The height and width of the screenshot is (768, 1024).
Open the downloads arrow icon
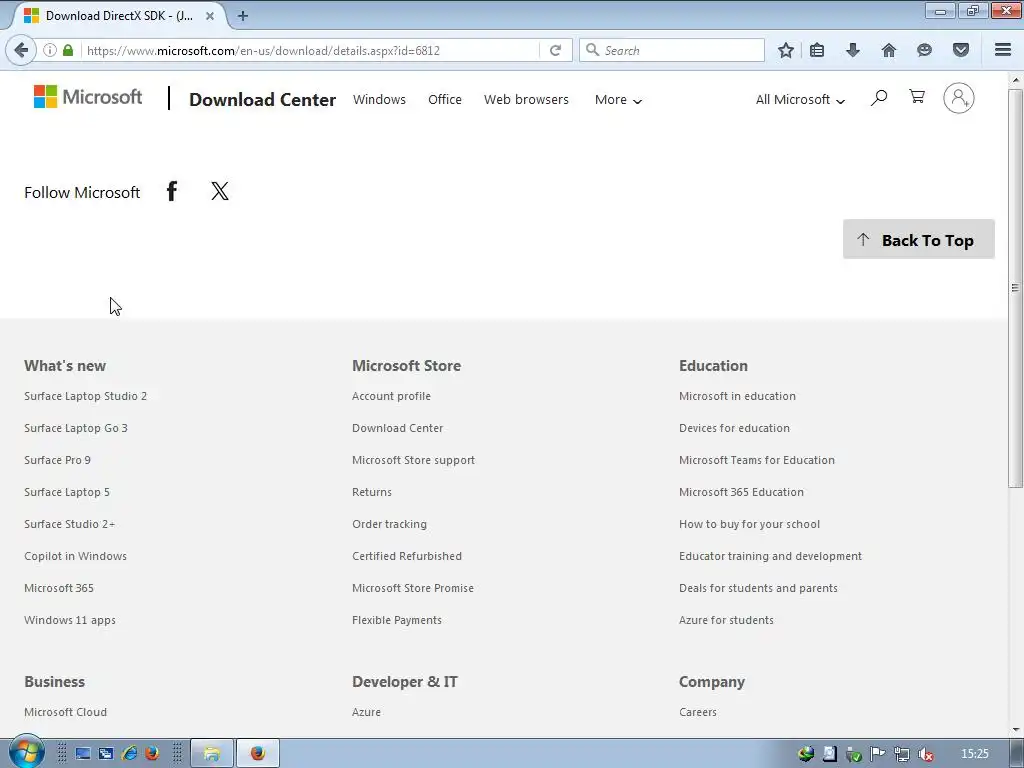pyautogui.click(x=853, y=50)
